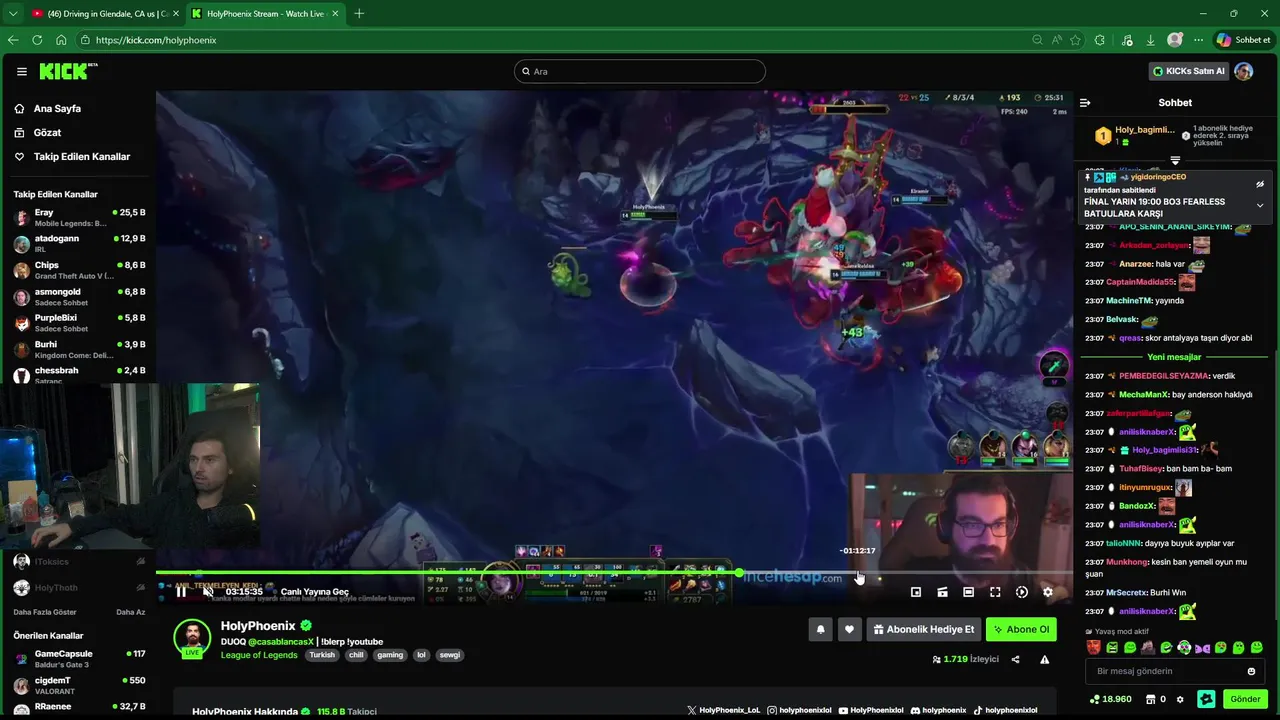Open cigdemT recommended channel
This screenshot has height=720, width=1280.
(x=80, y=685)
